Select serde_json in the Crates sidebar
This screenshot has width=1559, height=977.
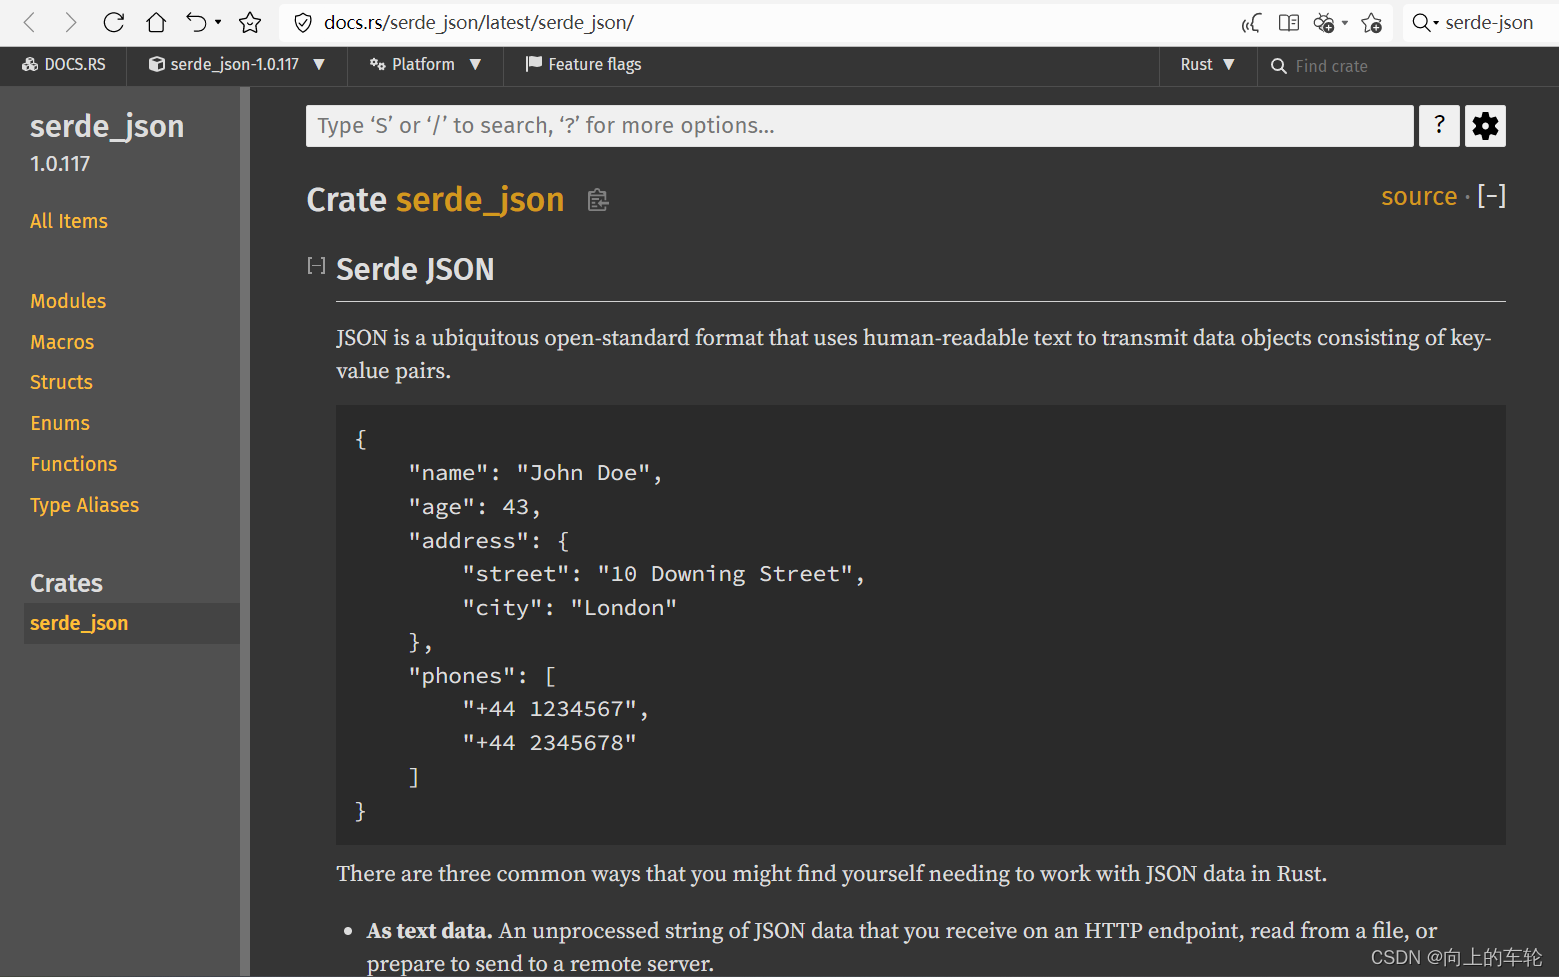[79, 623]
